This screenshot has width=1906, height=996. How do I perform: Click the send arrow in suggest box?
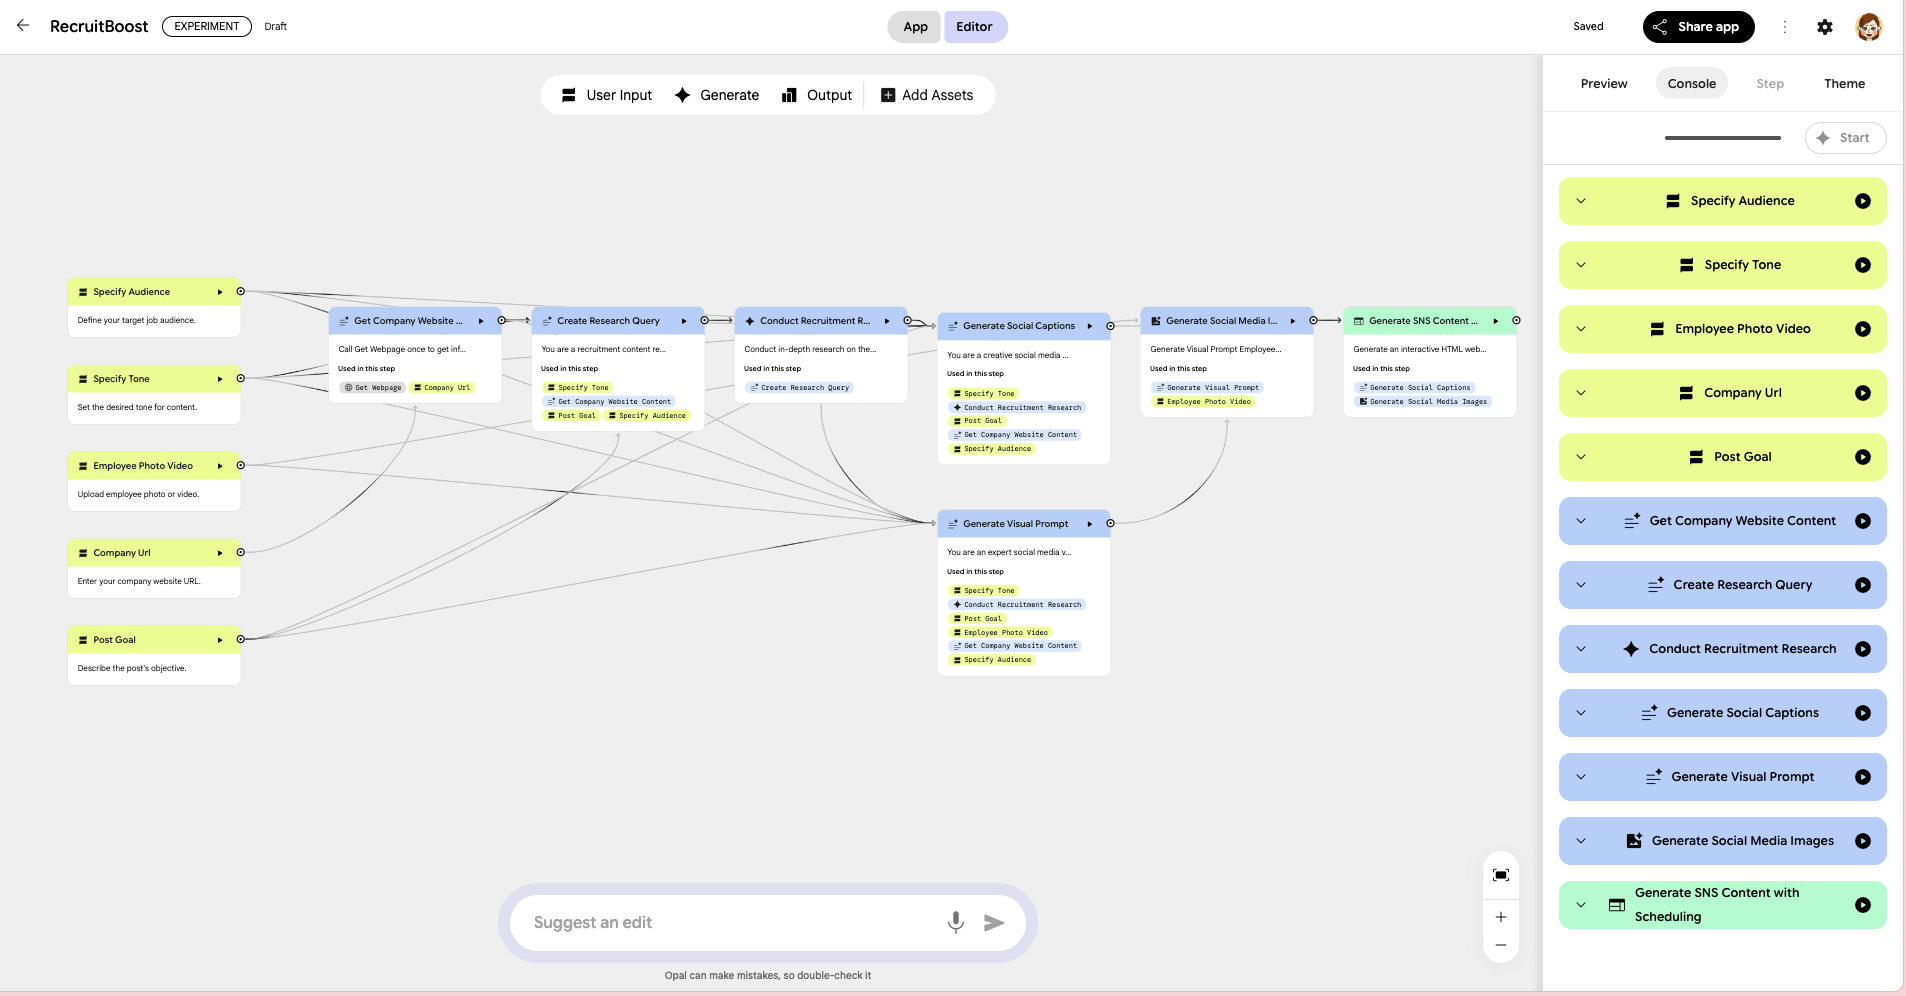(993, 922)
